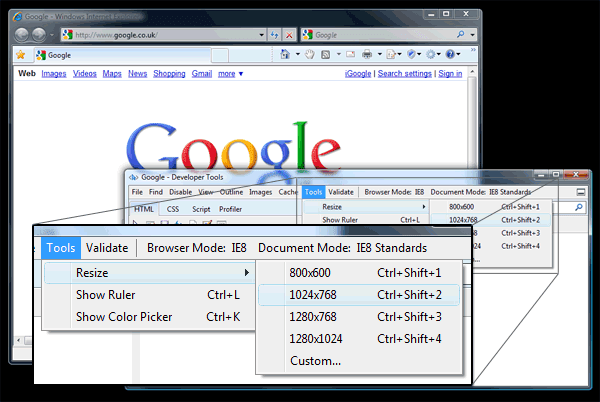This screenshot has width=600, height=402.
Task: Expand the Home button dropdown arrow
Action: pos(298,54)
